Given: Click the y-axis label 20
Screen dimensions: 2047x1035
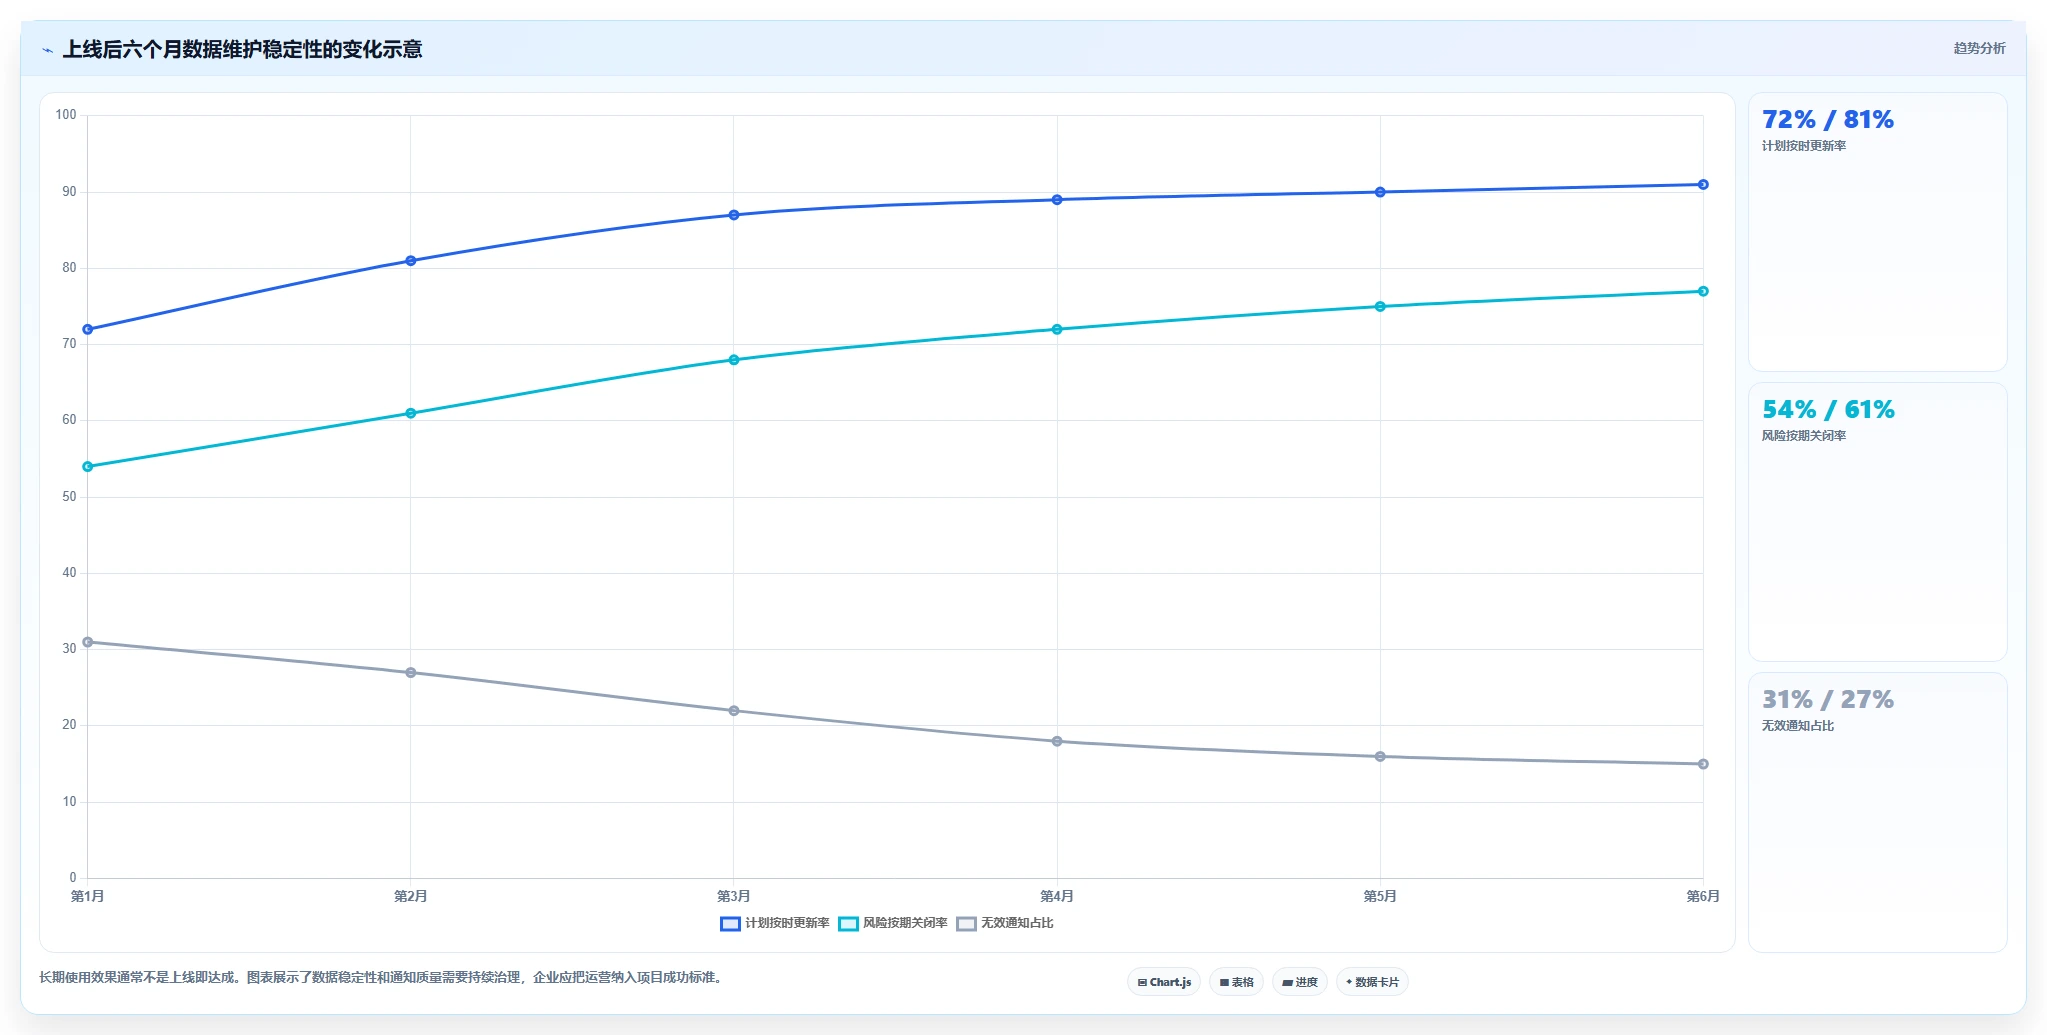Looking at the screenshot, I should [69, 725].
